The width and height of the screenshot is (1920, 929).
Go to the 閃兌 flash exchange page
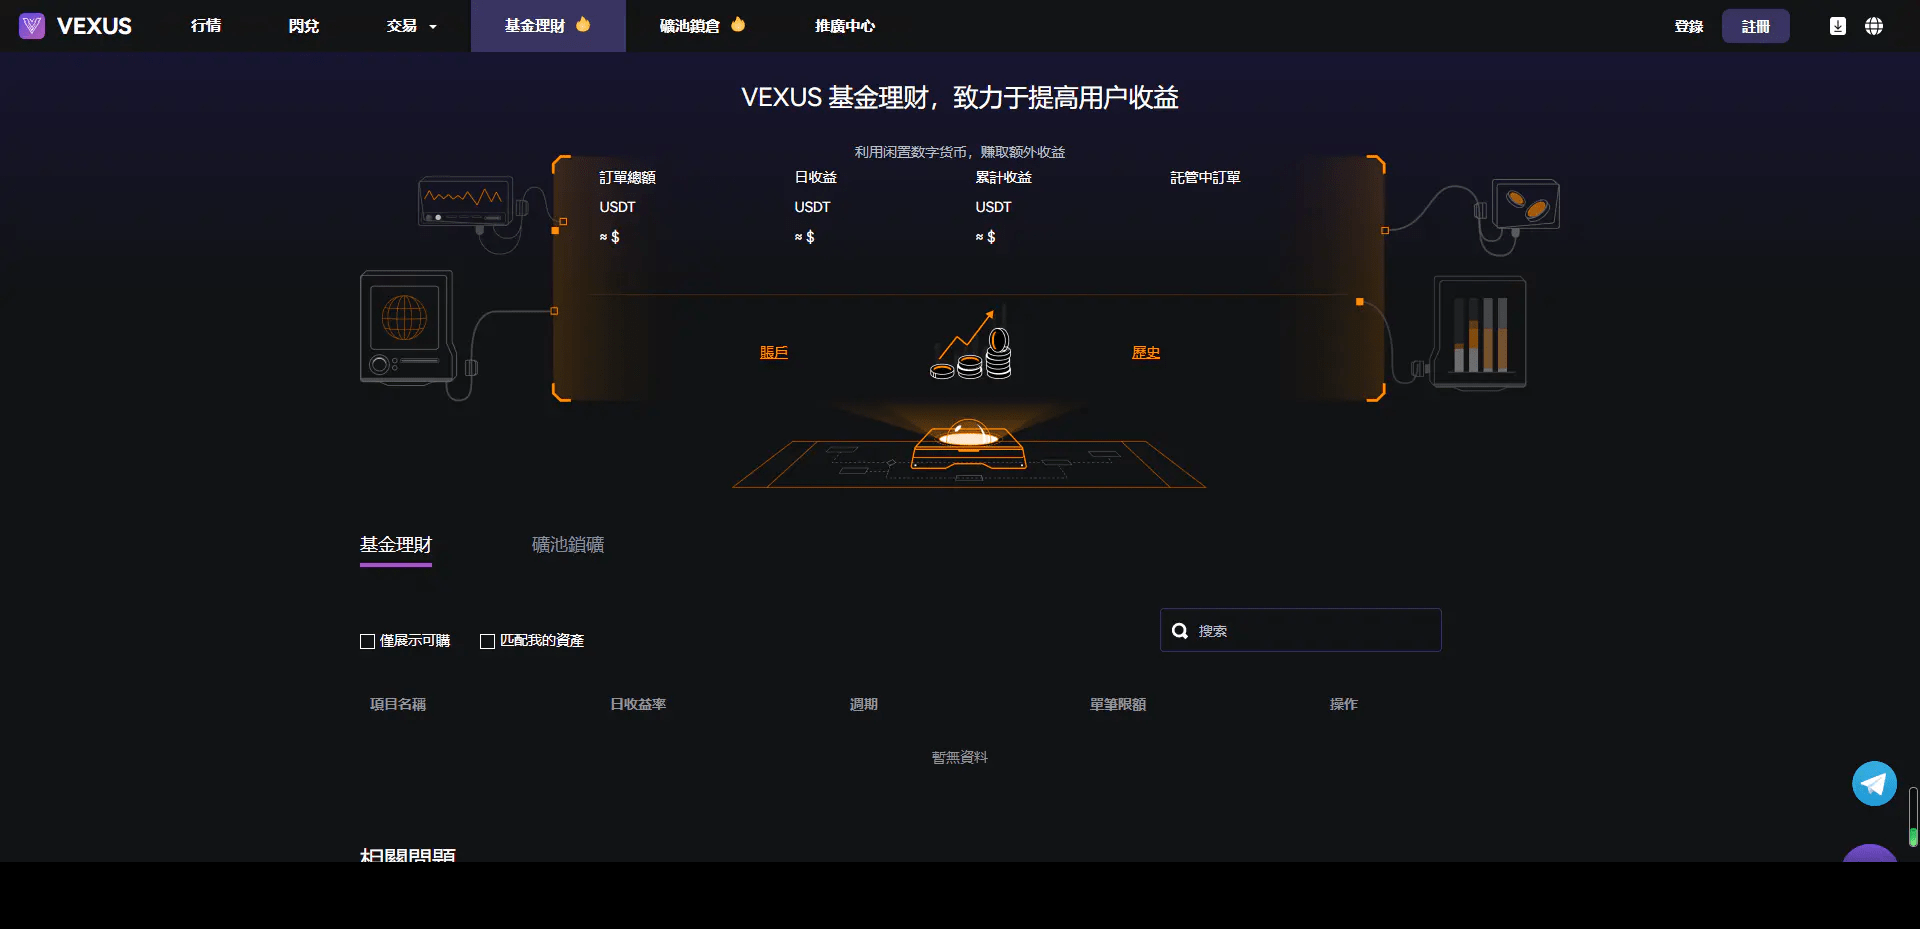click(x=304, y=26)
